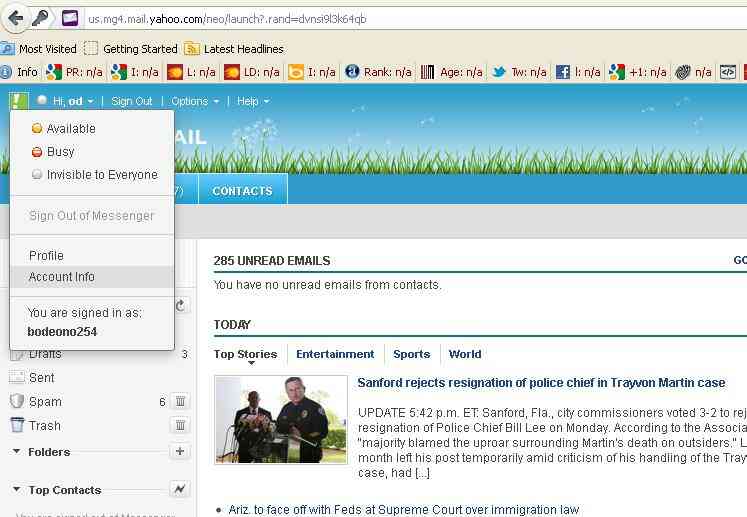The image size is (747, 517).
Task: Collapse the Folders section
Action: click(17, 452)
